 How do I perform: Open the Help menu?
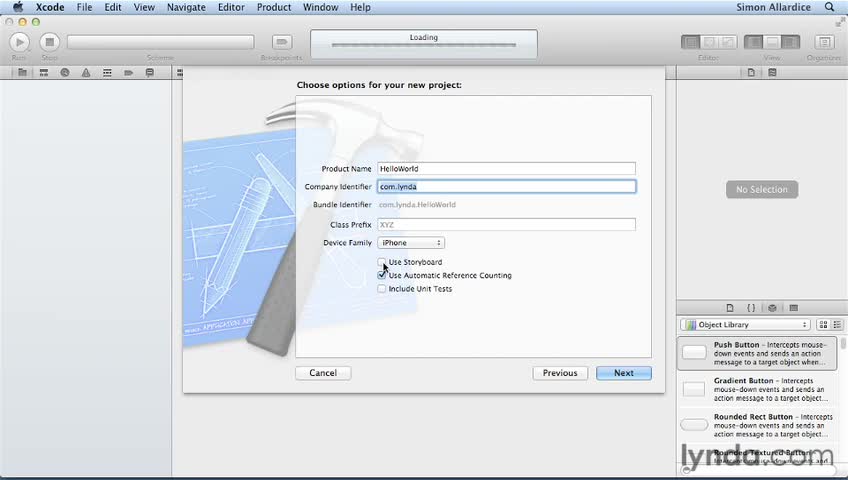pyautogui.click(x=360, y=7)
